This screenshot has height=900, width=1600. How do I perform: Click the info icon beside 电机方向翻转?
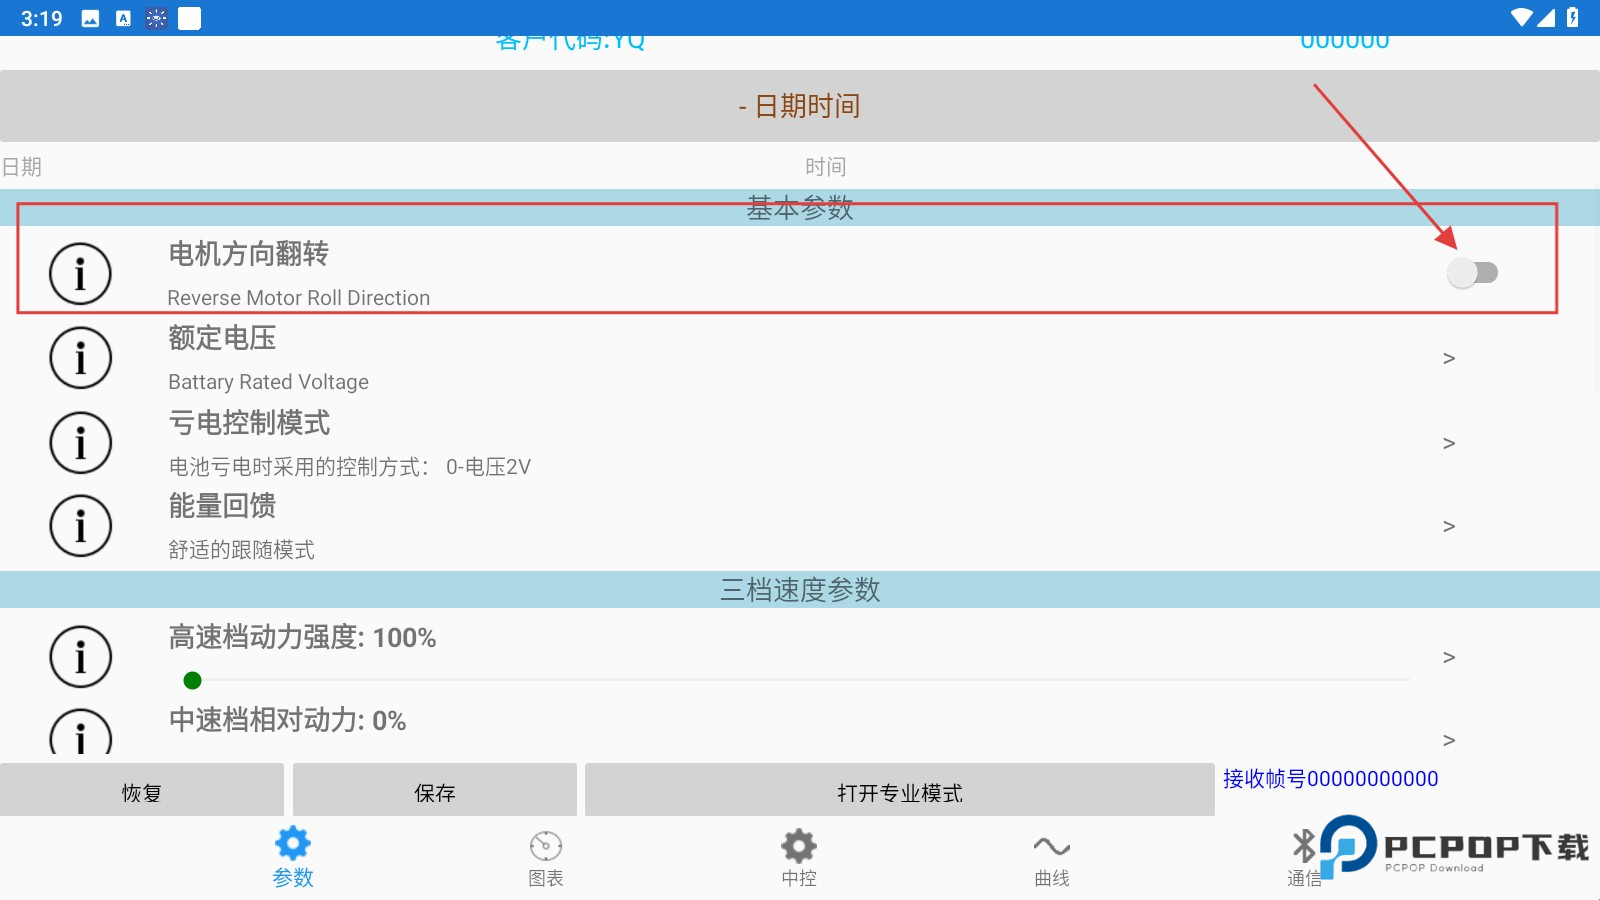pos(80,272)
